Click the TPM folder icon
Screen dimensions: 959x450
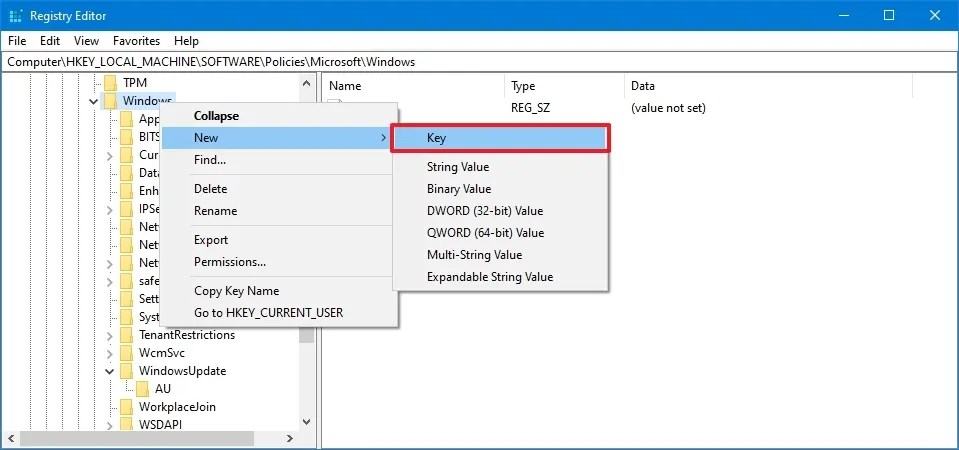(x=111, y=83)
